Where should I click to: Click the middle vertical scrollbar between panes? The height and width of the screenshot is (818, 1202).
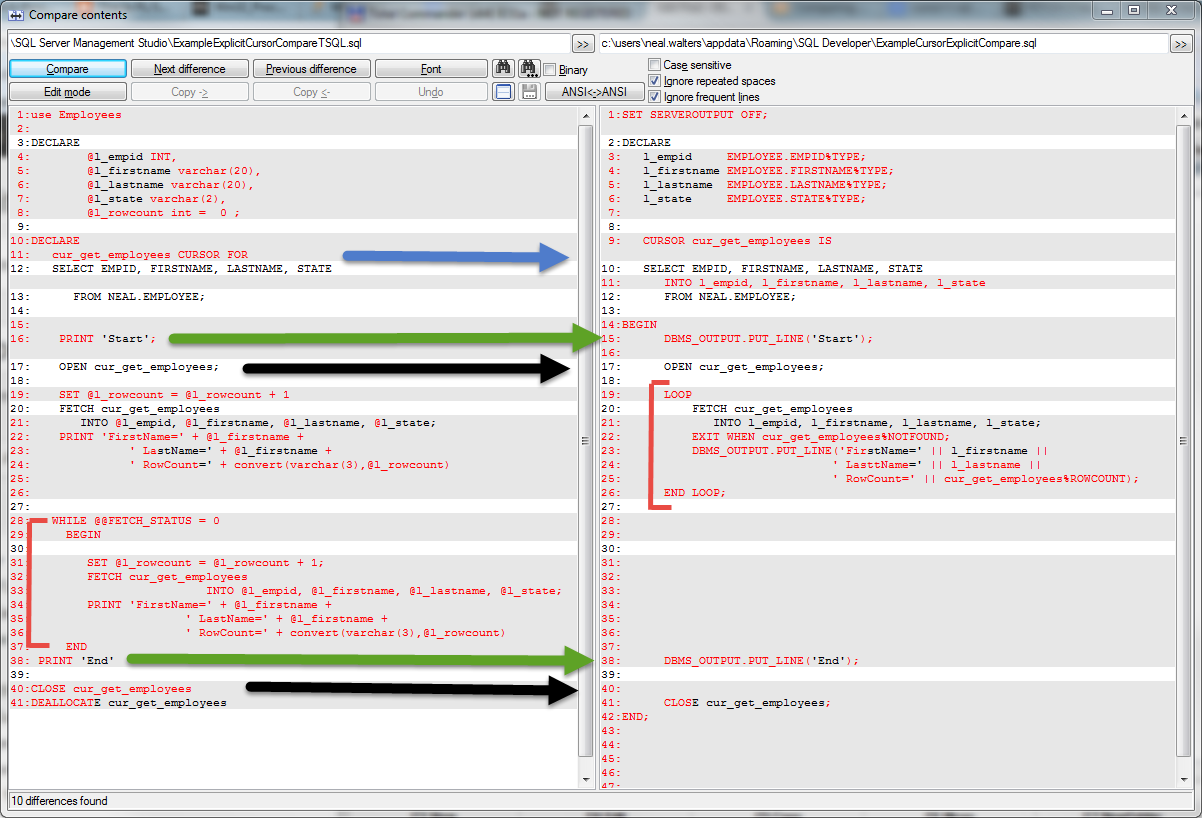click(585, 440)
